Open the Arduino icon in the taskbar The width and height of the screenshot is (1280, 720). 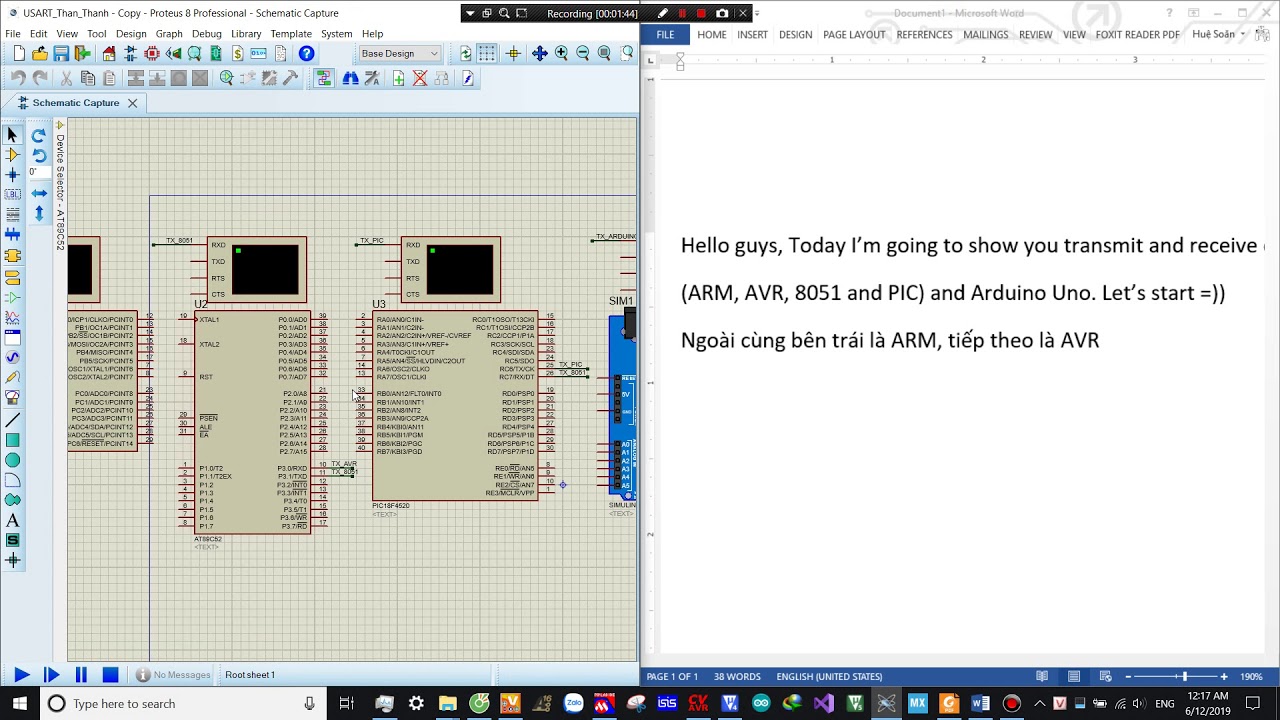tap(761, 704)
